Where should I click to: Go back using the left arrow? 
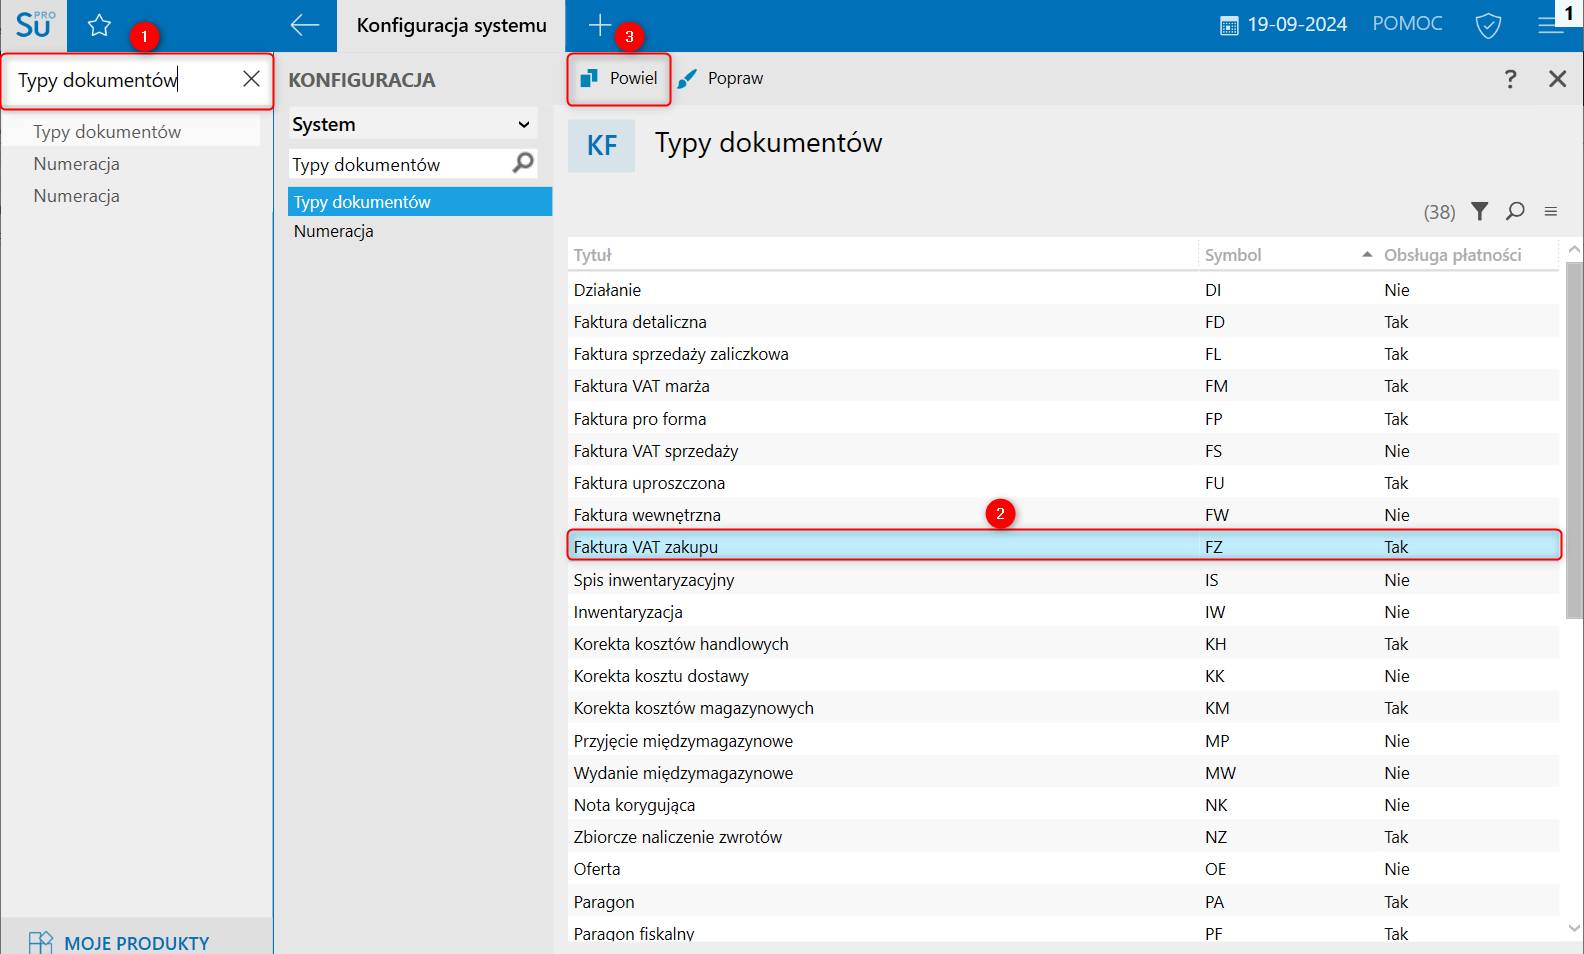(304, 25)
